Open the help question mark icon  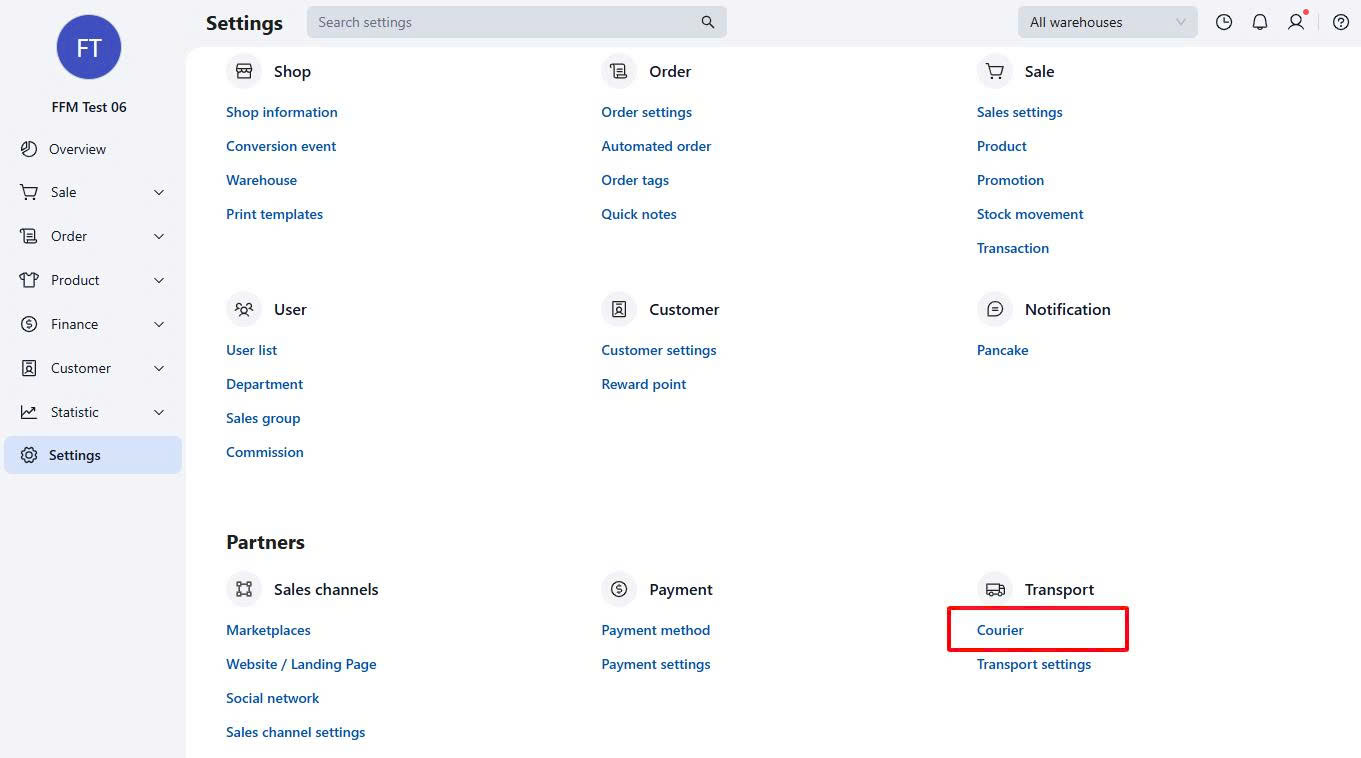pyautogui.click(x=1341, y=22)
